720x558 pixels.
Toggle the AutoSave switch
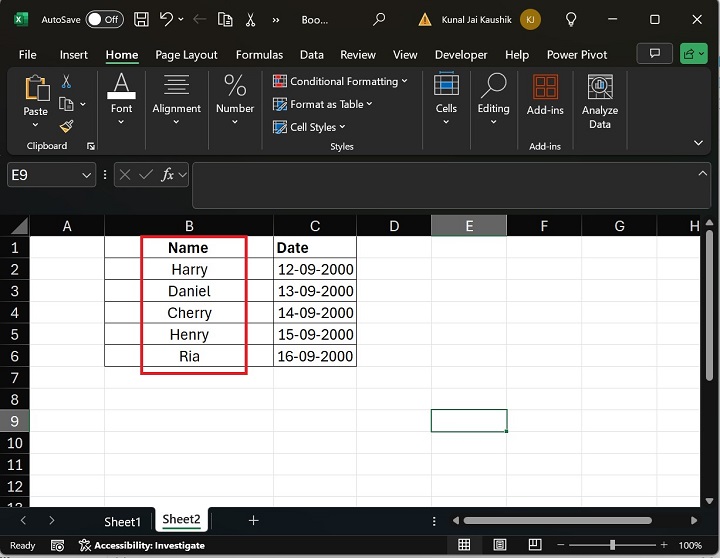pyautogui.click(x=104, y=19)
